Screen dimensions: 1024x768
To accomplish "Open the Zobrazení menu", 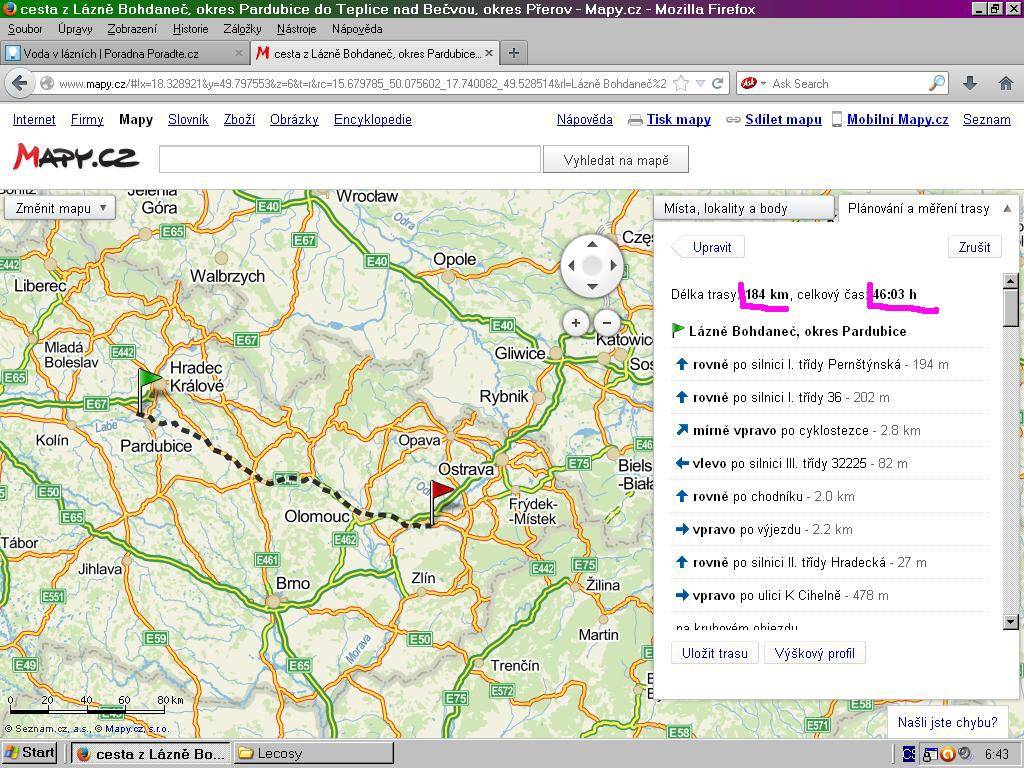I will [132, 29].
